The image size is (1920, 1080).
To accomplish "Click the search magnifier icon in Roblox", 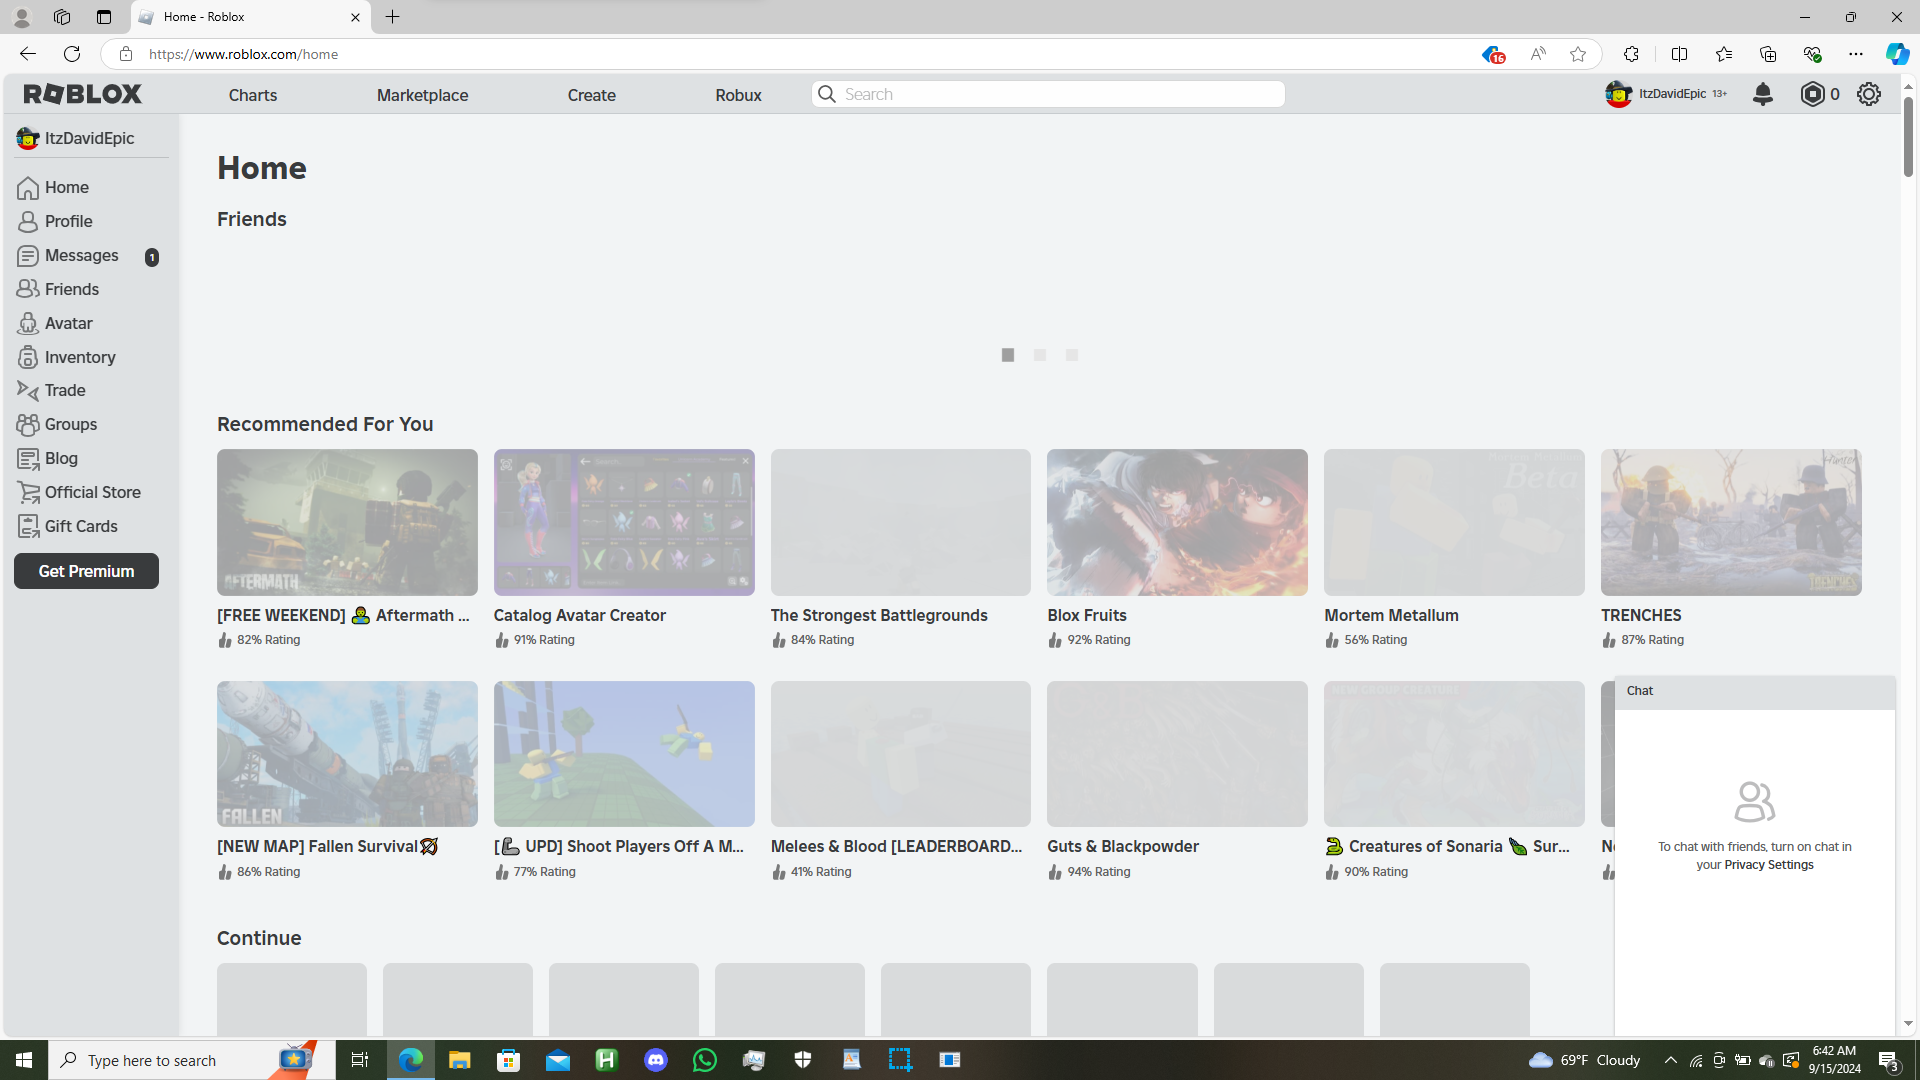I will click(x=827, y=94).
